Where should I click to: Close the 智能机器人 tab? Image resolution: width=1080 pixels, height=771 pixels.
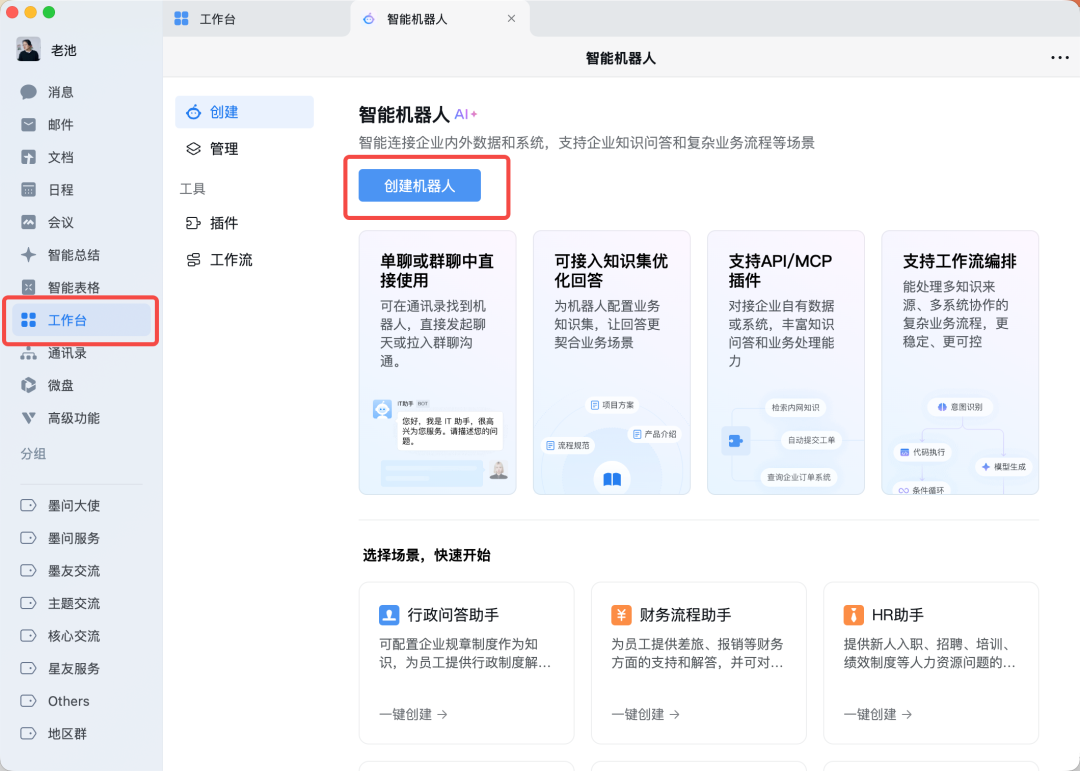511,19
